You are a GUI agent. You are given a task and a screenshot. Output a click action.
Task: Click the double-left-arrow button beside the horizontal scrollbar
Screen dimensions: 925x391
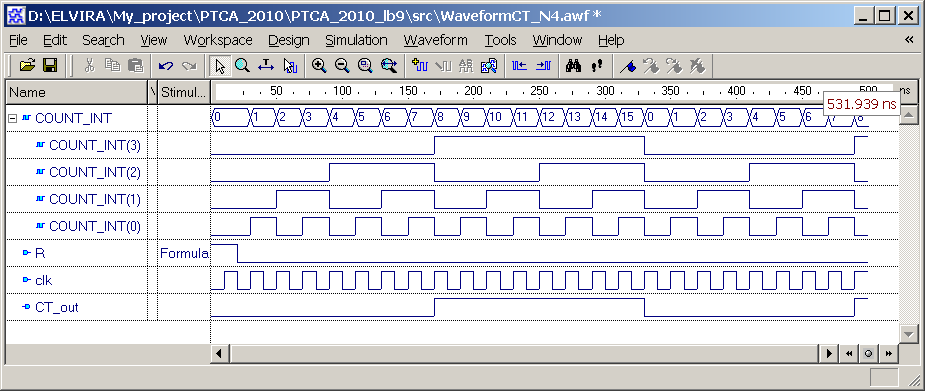(x=849, y=354)
